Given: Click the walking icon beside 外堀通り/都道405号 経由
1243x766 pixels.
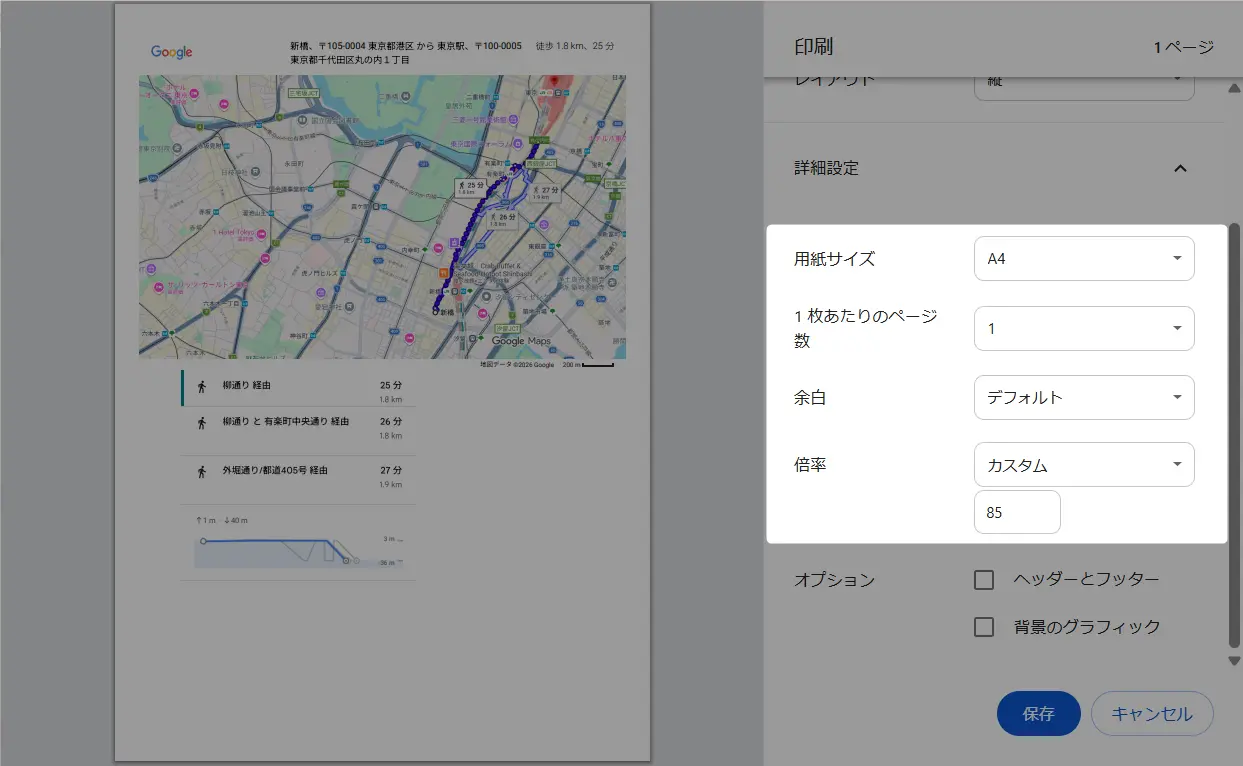Looking at the screenshot, I should pos(202,471).
